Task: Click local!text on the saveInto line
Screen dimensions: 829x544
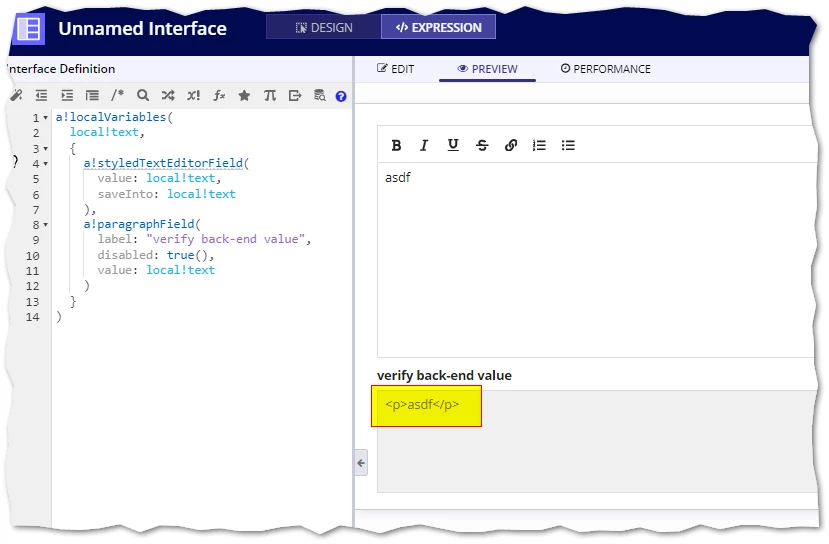Action: click(x=201, y=194)
